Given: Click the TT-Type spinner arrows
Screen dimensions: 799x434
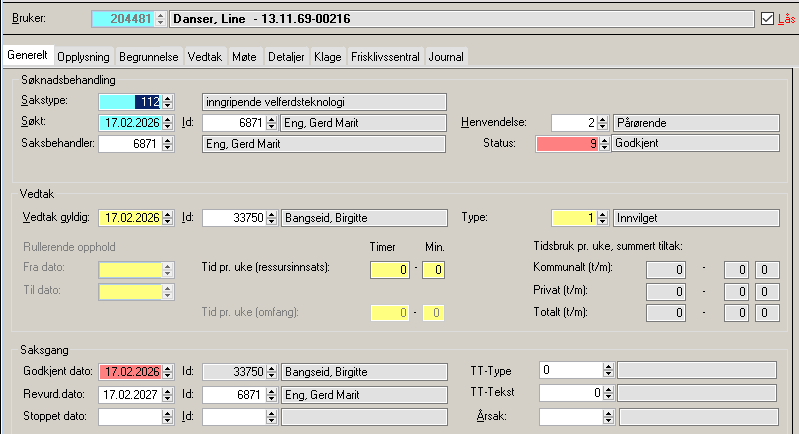Looking at the screenshot, I should (x=607, y=371).
